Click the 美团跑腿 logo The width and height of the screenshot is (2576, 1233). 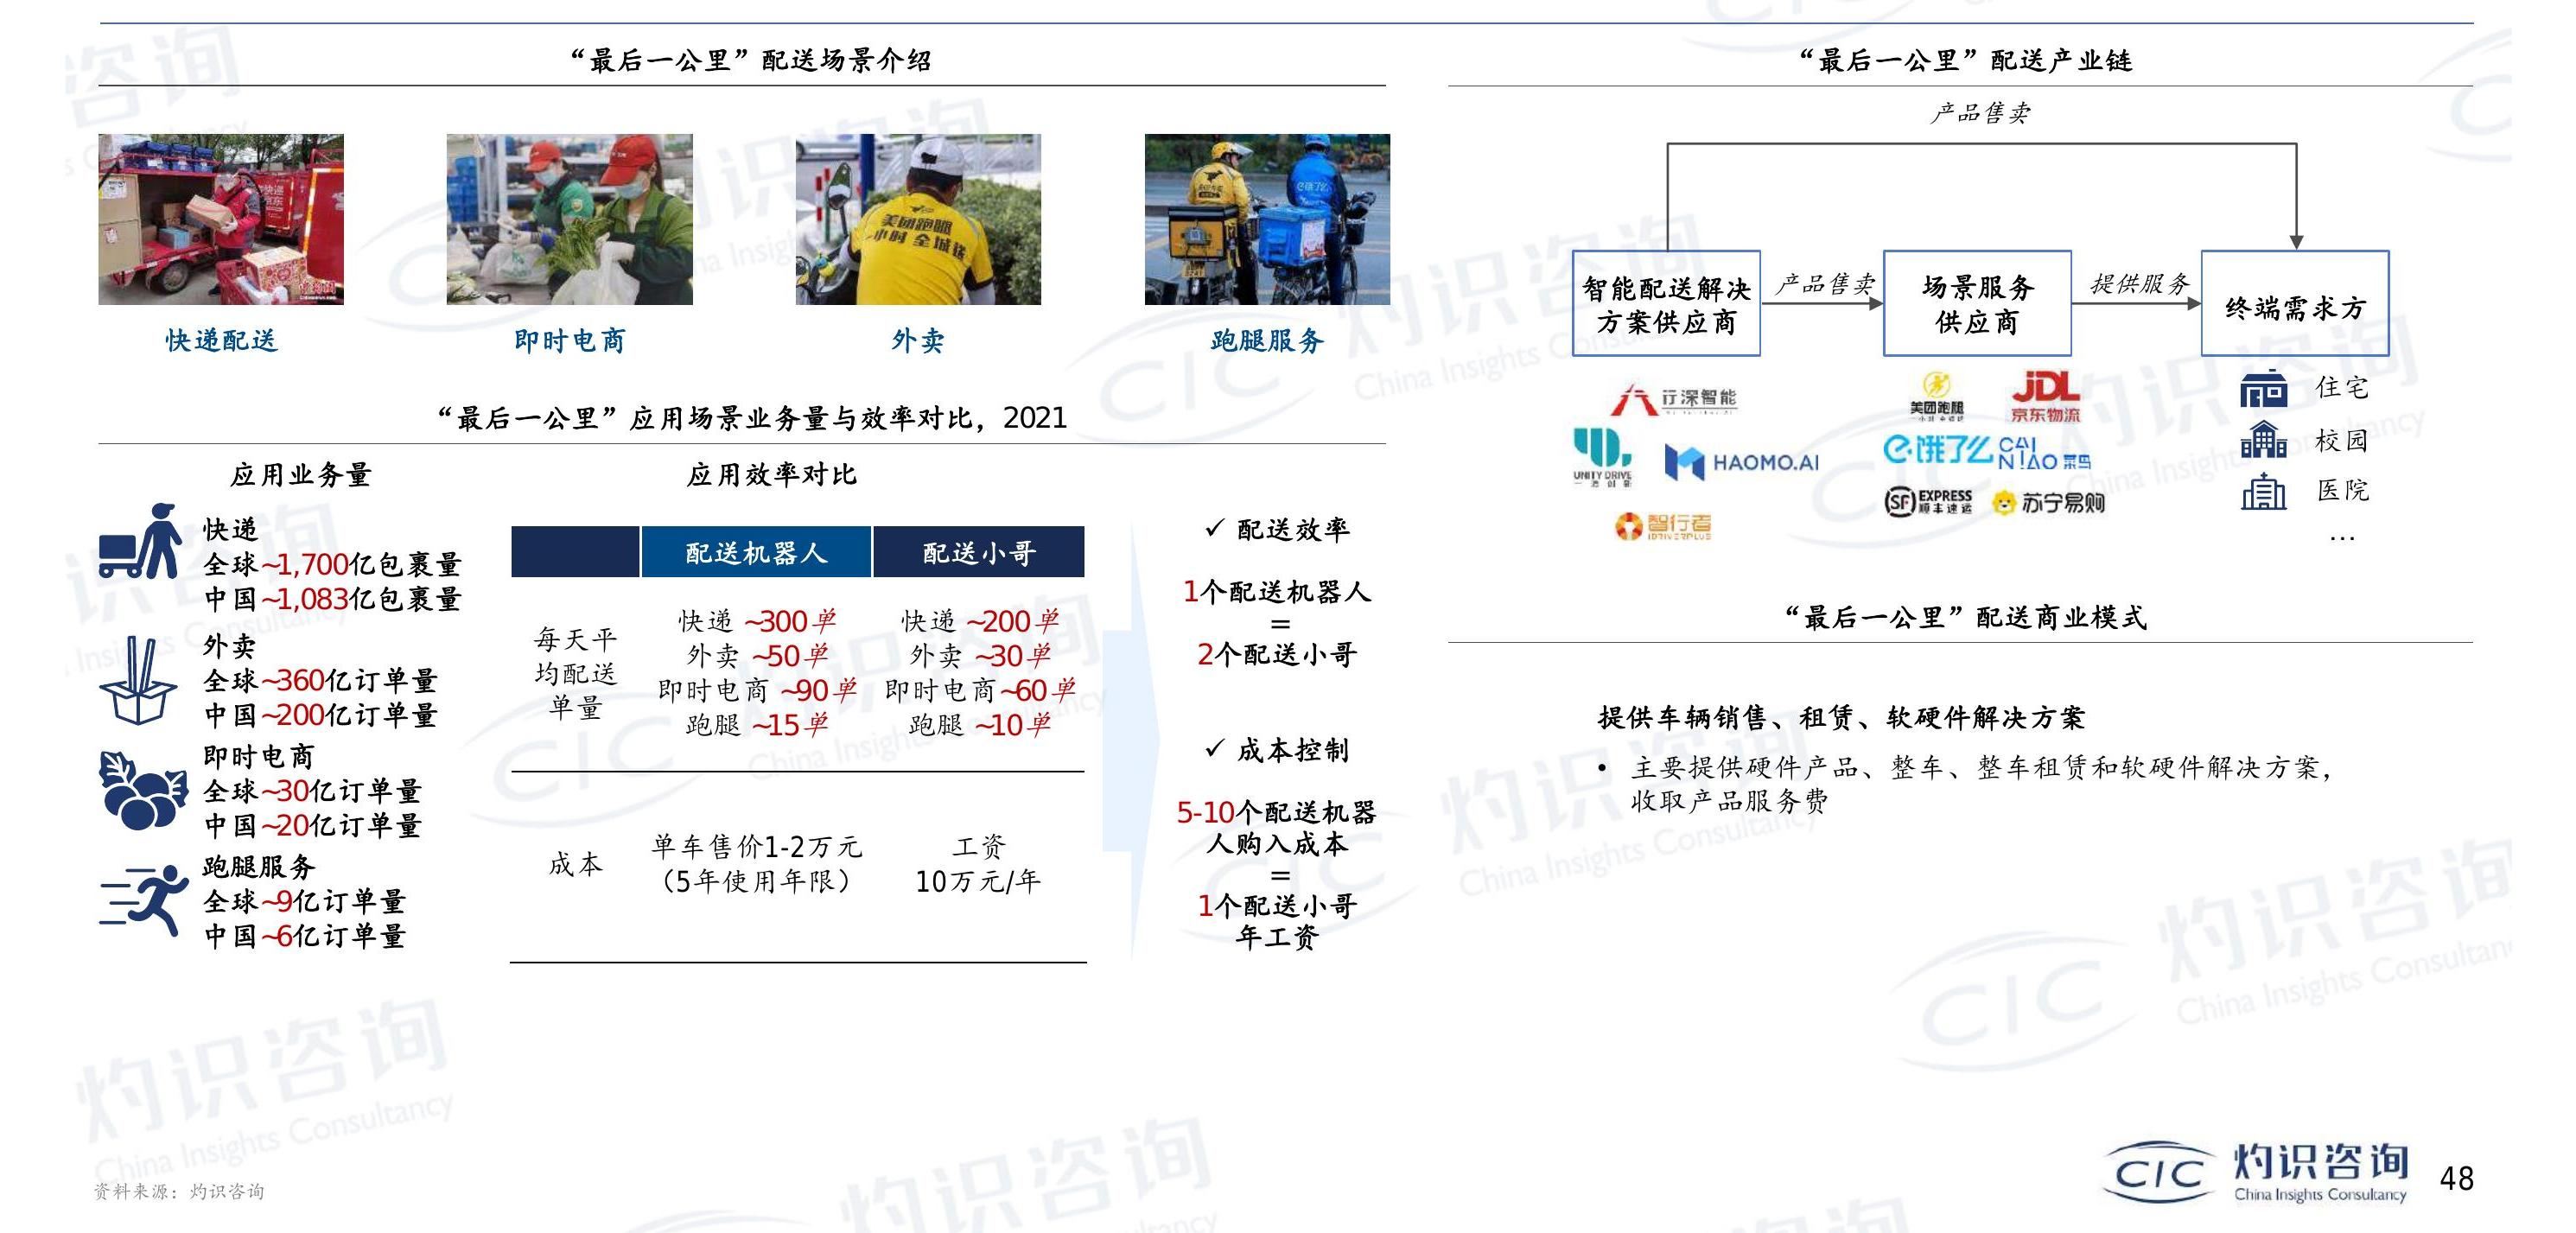(x=1936, y=396)
